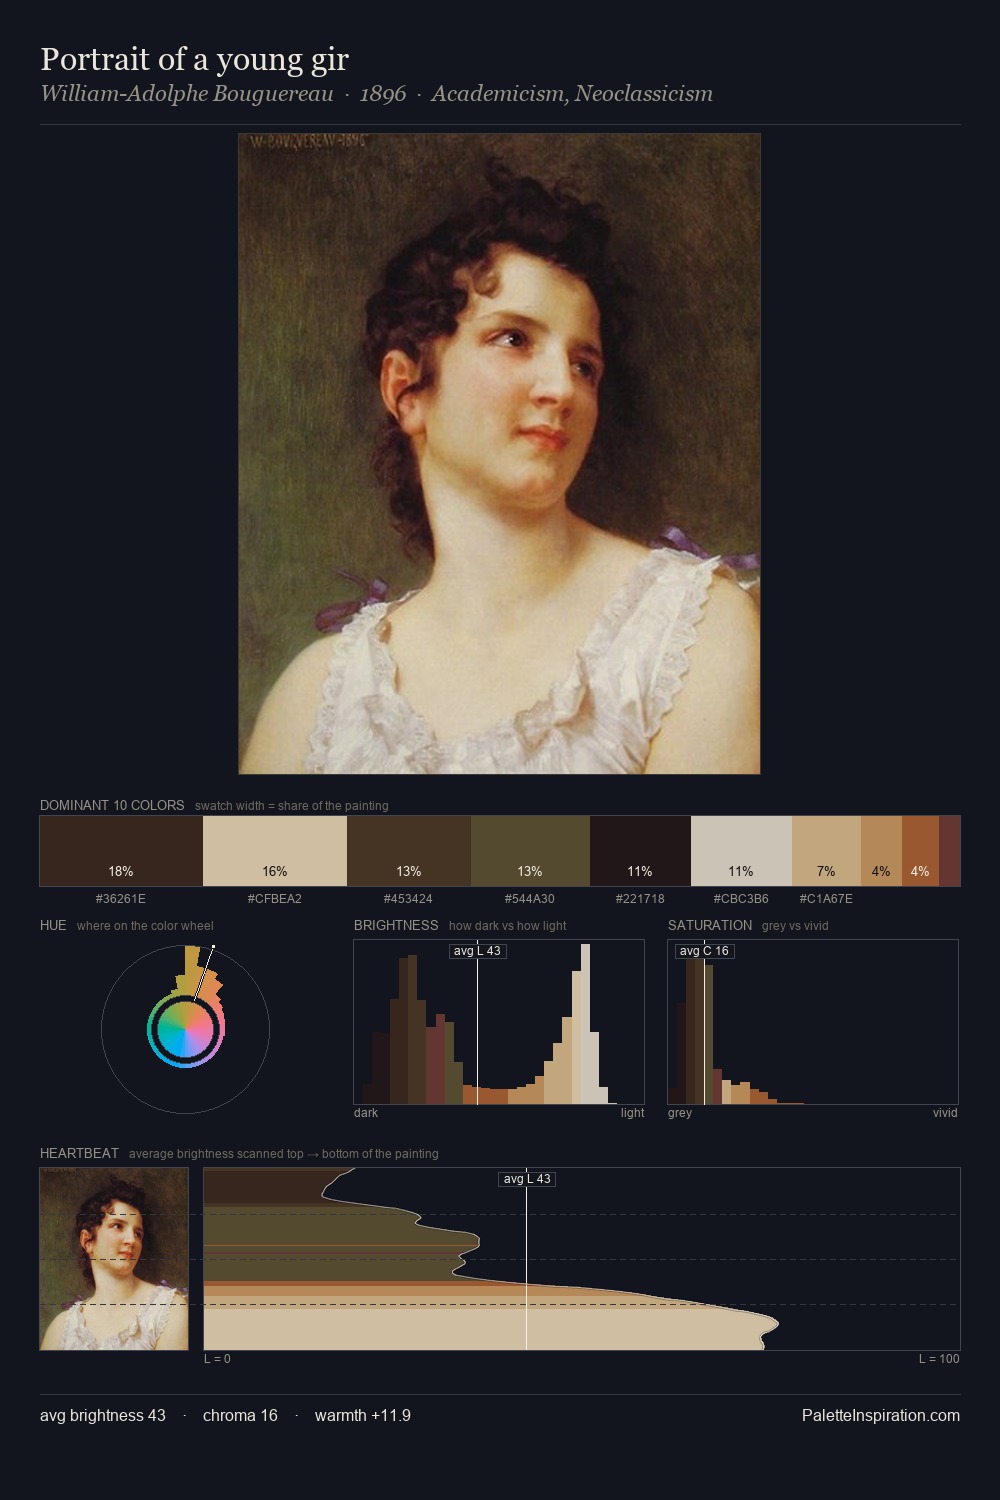Click the avg L 43 label in heartbeat chart
Image resolution: width=1000 pixels, height=1500 pixels.
527,1179
